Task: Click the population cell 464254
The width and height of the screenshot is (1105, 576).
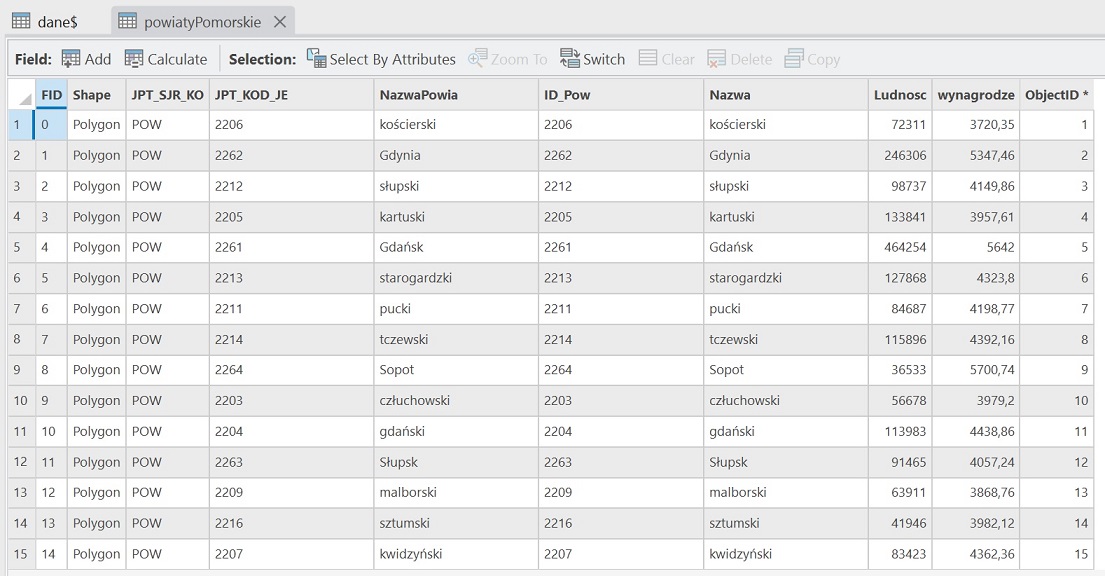Action: click(x=898, y=247)
